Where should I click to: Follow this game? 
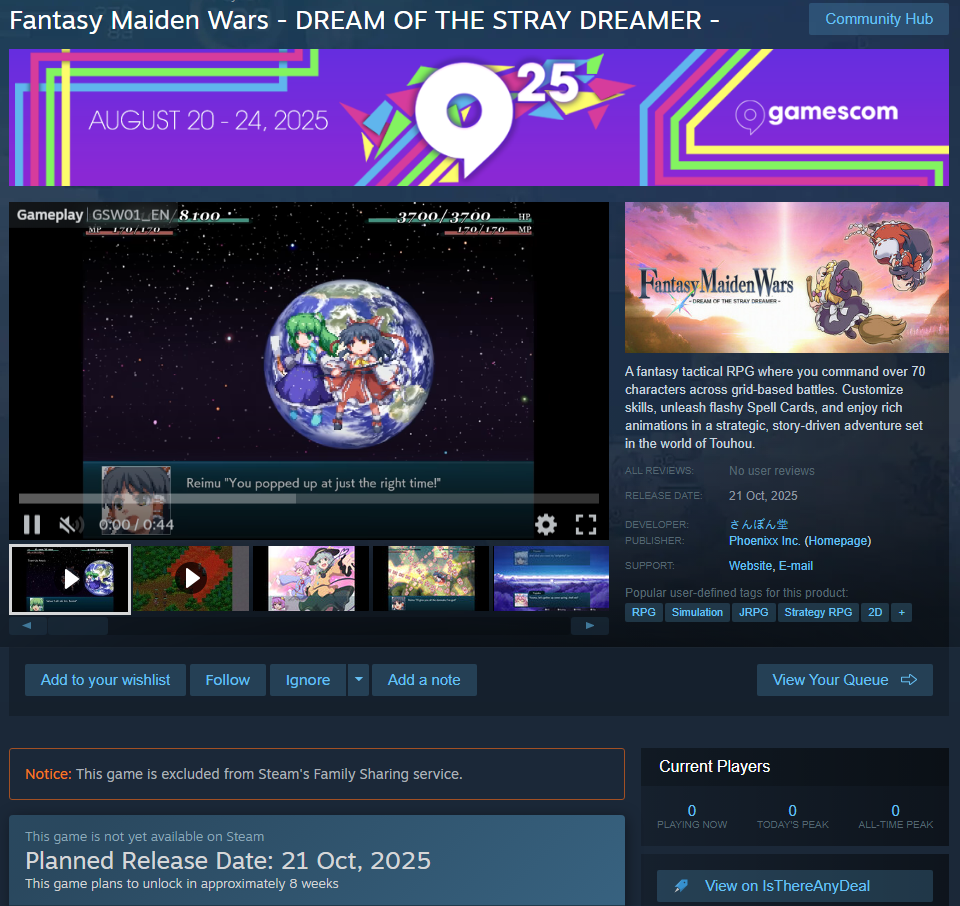pos(228,680)
